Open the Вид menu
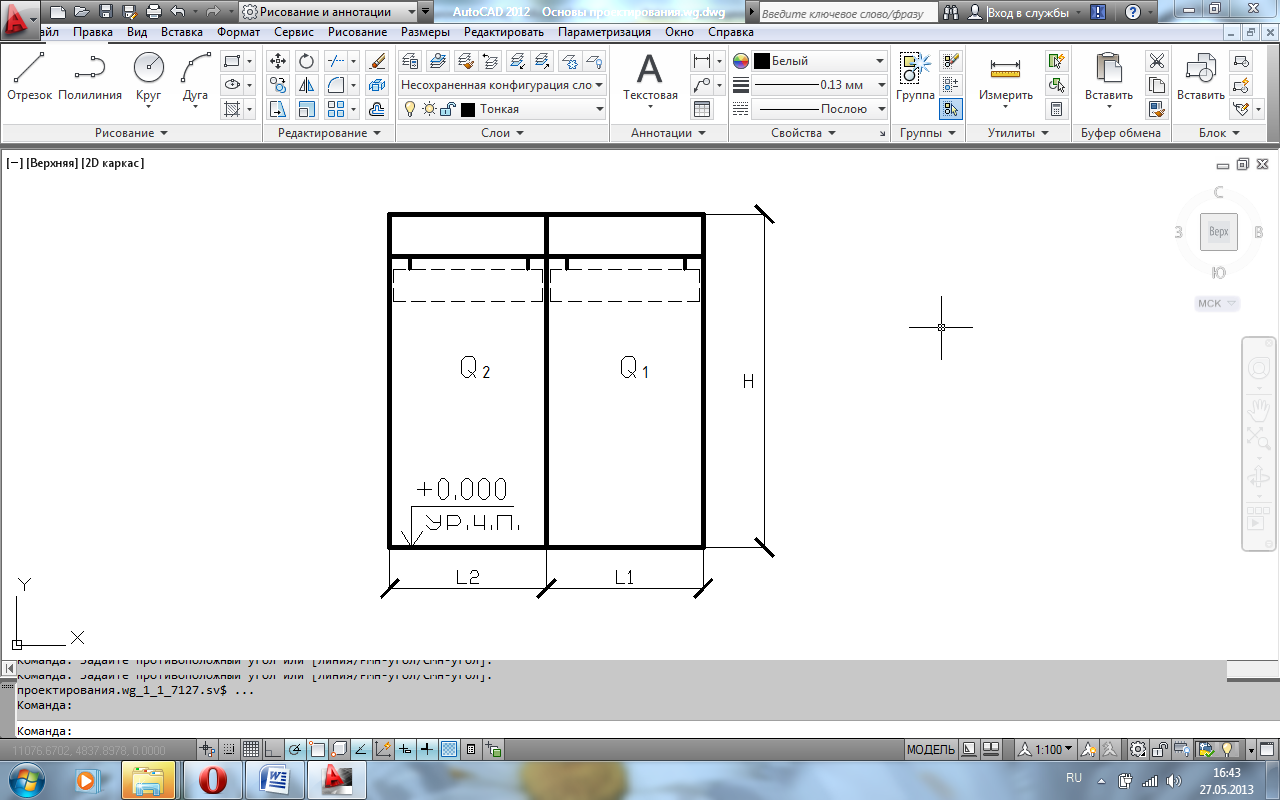The height and width of the screenshot is (800, 1280). click(137, 32)
